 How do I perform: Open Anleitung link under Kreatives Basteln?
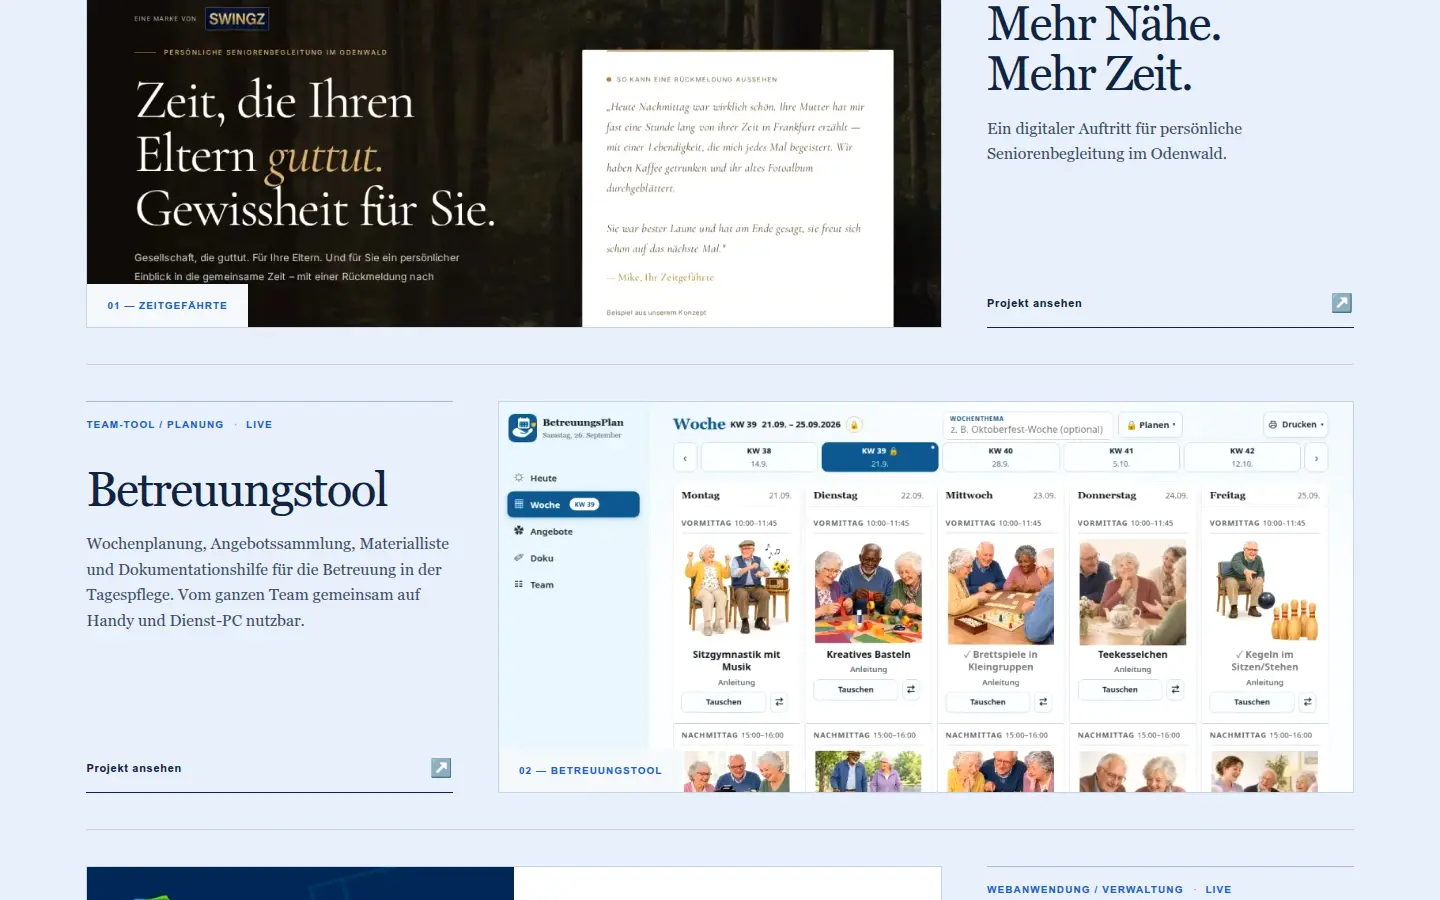point(868,669)
